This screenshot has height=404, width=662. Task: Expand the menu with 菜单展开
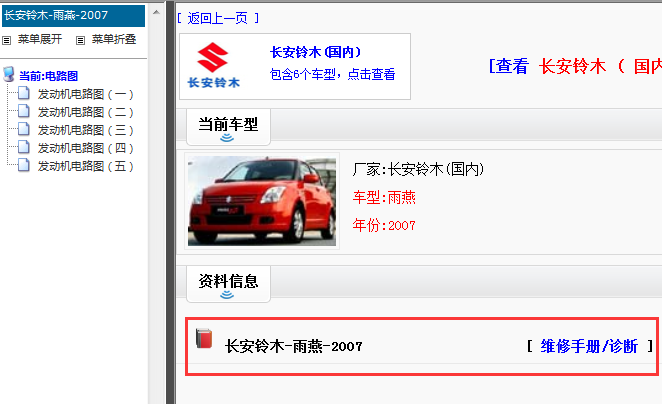point(40,39)
